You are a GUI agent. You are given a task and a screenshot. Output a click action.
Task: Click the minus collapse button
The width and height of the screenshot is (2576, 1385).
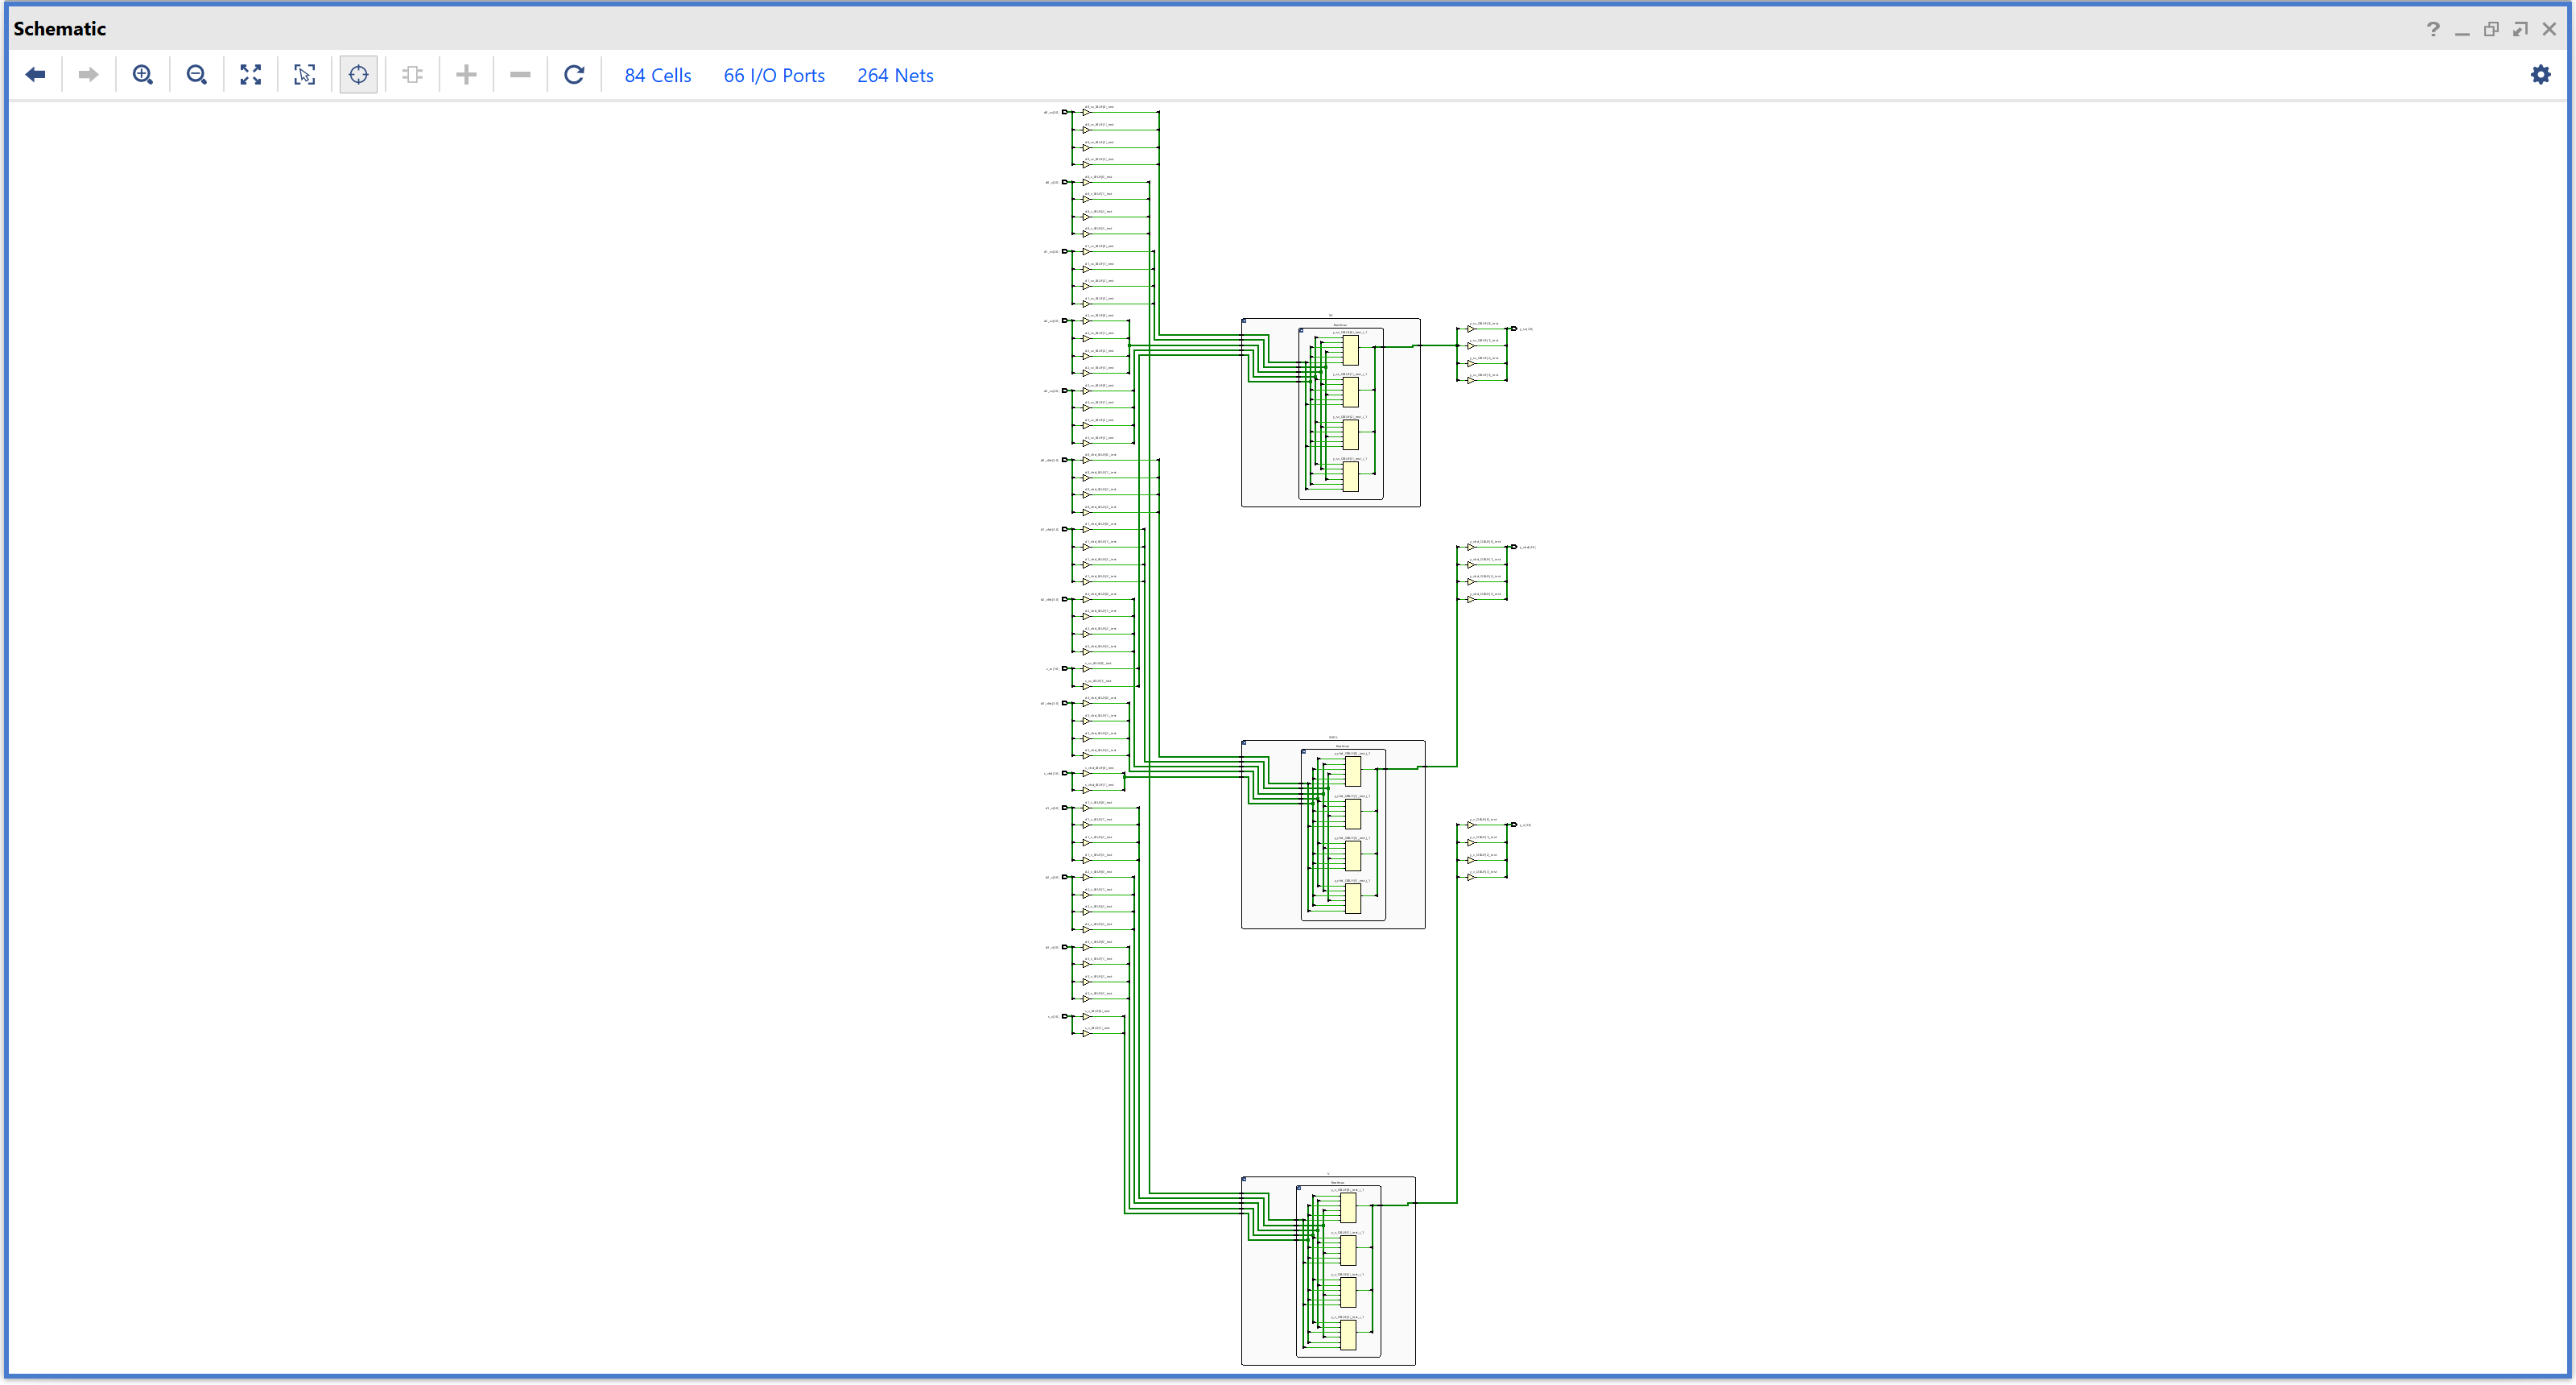click(520, 75)
